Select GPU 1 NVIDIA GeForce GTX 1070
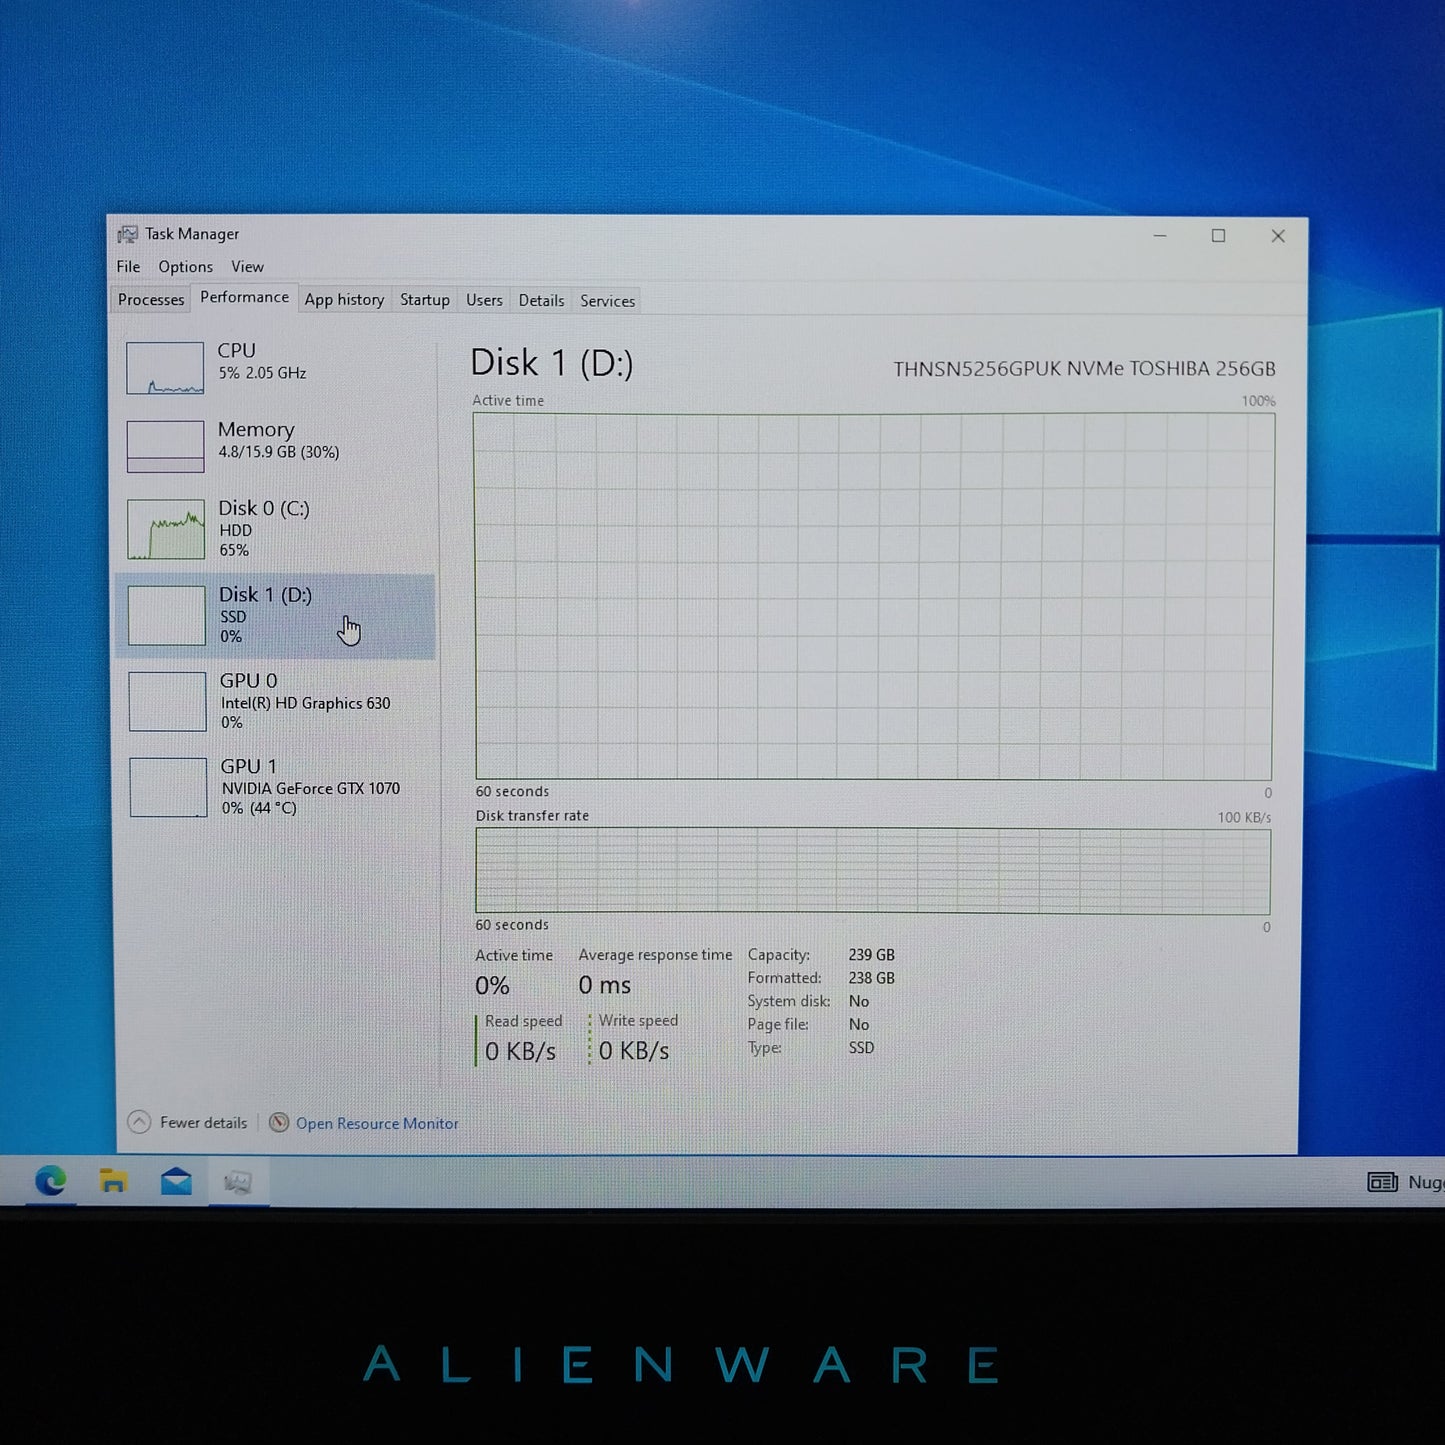 click(x=275, y=787)
